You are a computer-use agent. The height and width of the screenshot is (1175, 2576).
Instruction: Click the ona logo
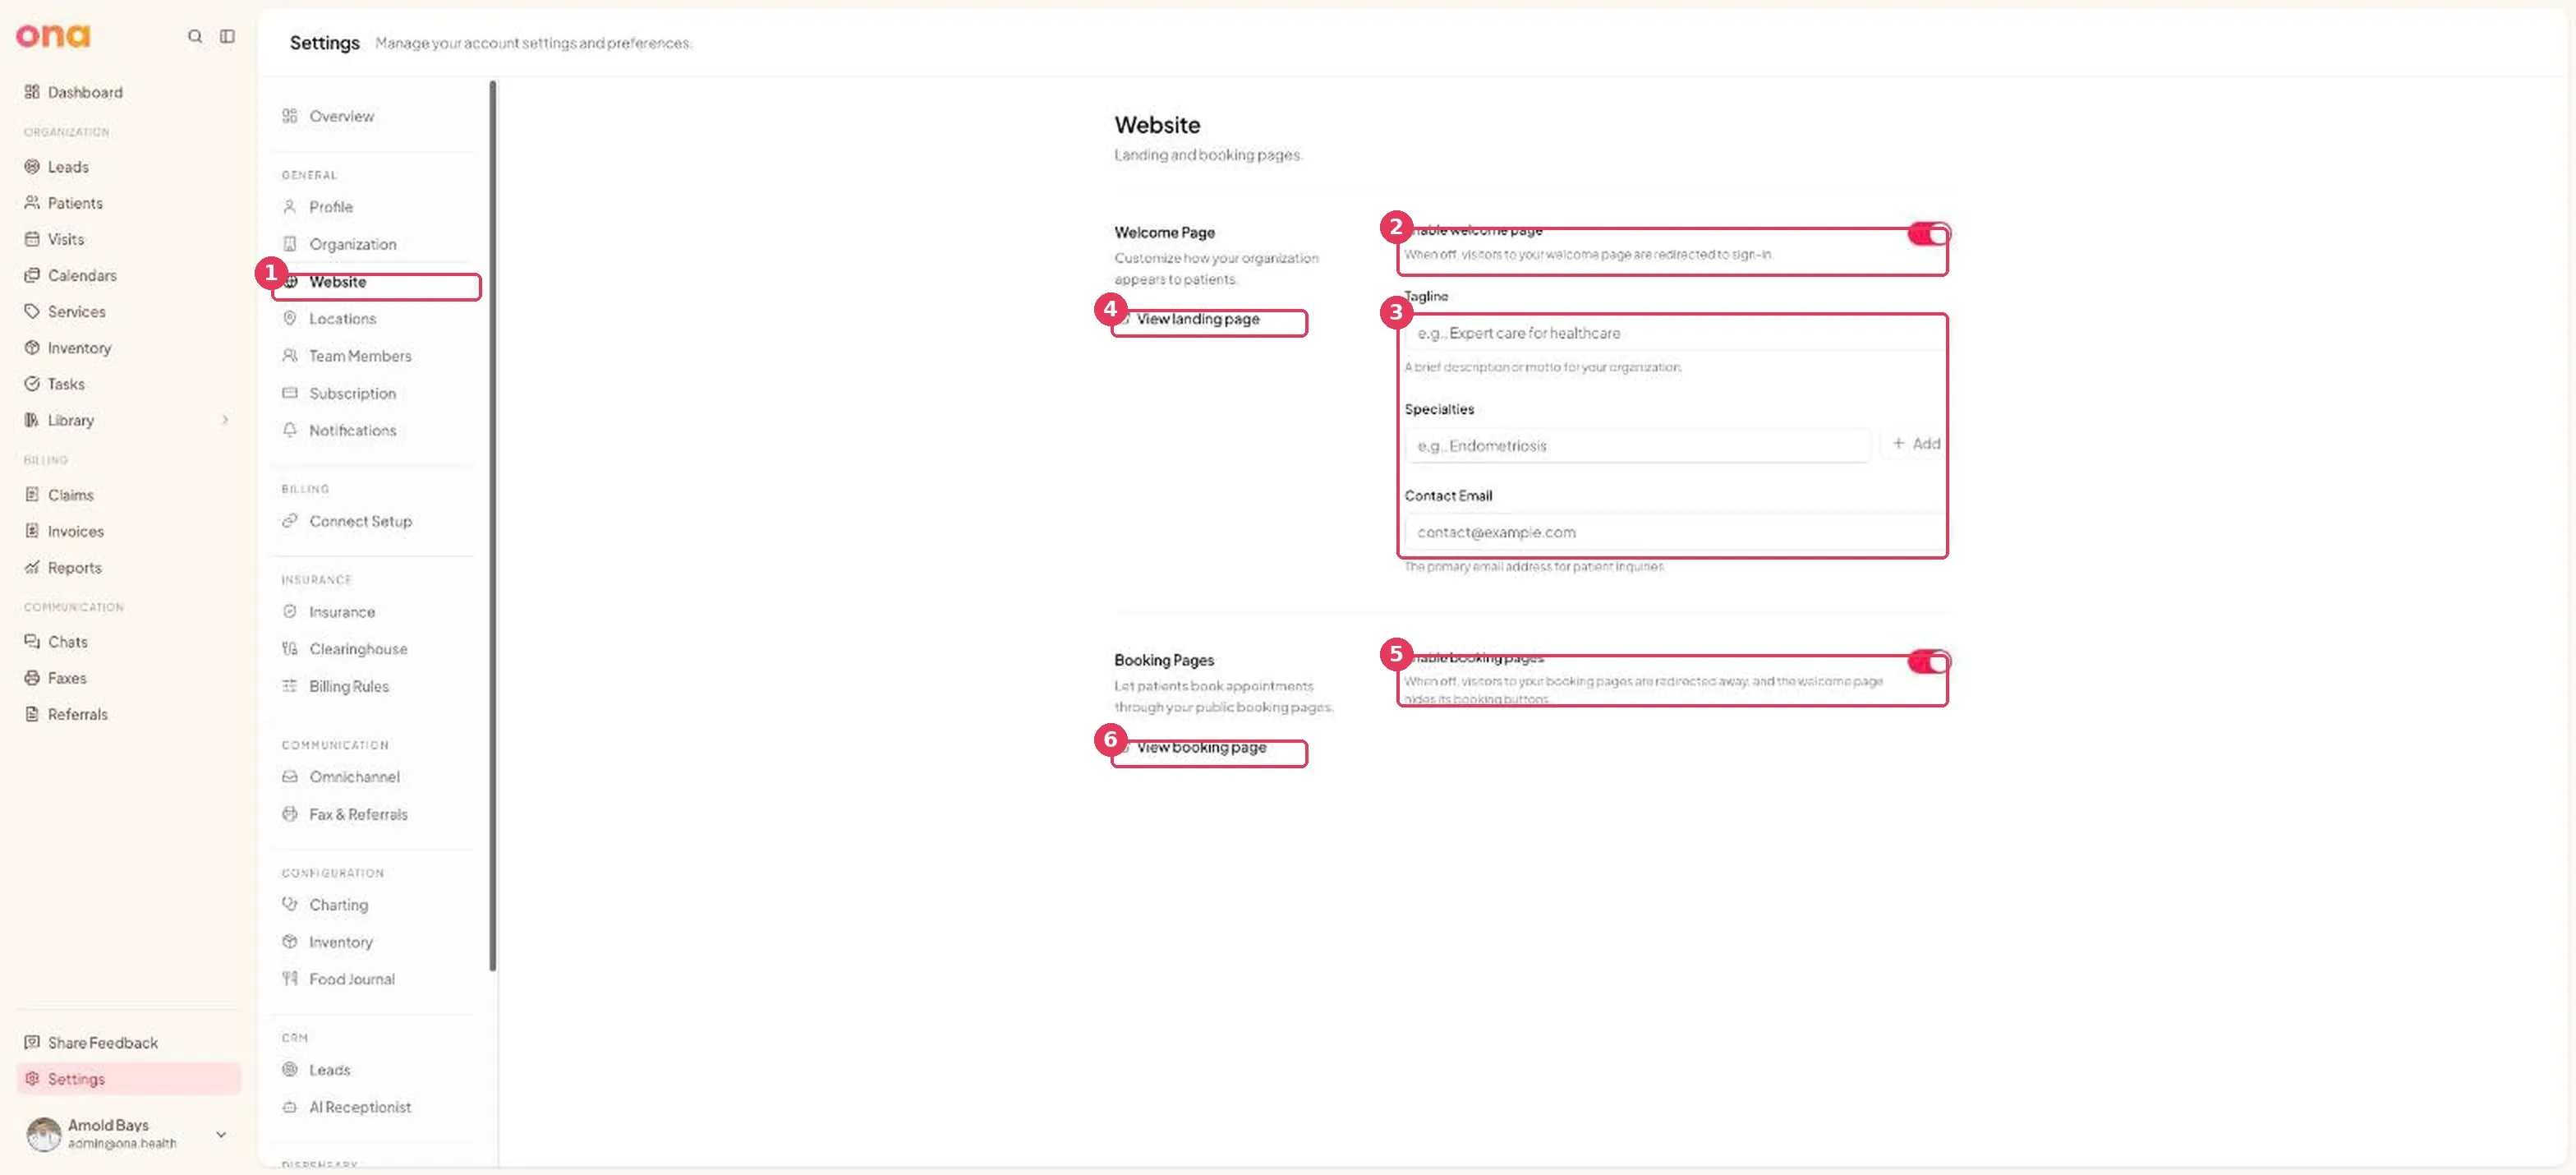click(53, 36)
